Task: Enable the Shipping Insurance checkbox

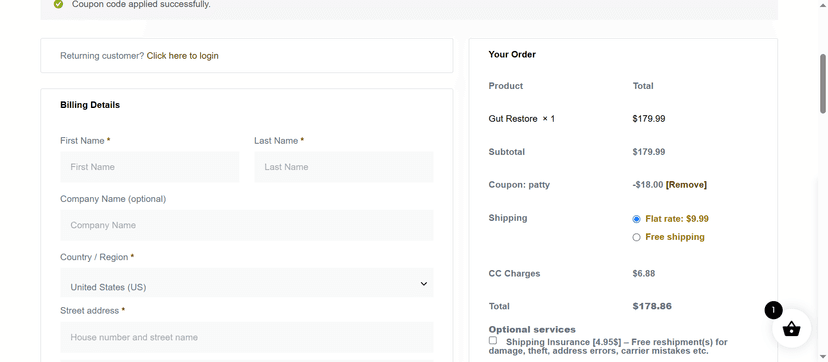Action: pos(493,340)
